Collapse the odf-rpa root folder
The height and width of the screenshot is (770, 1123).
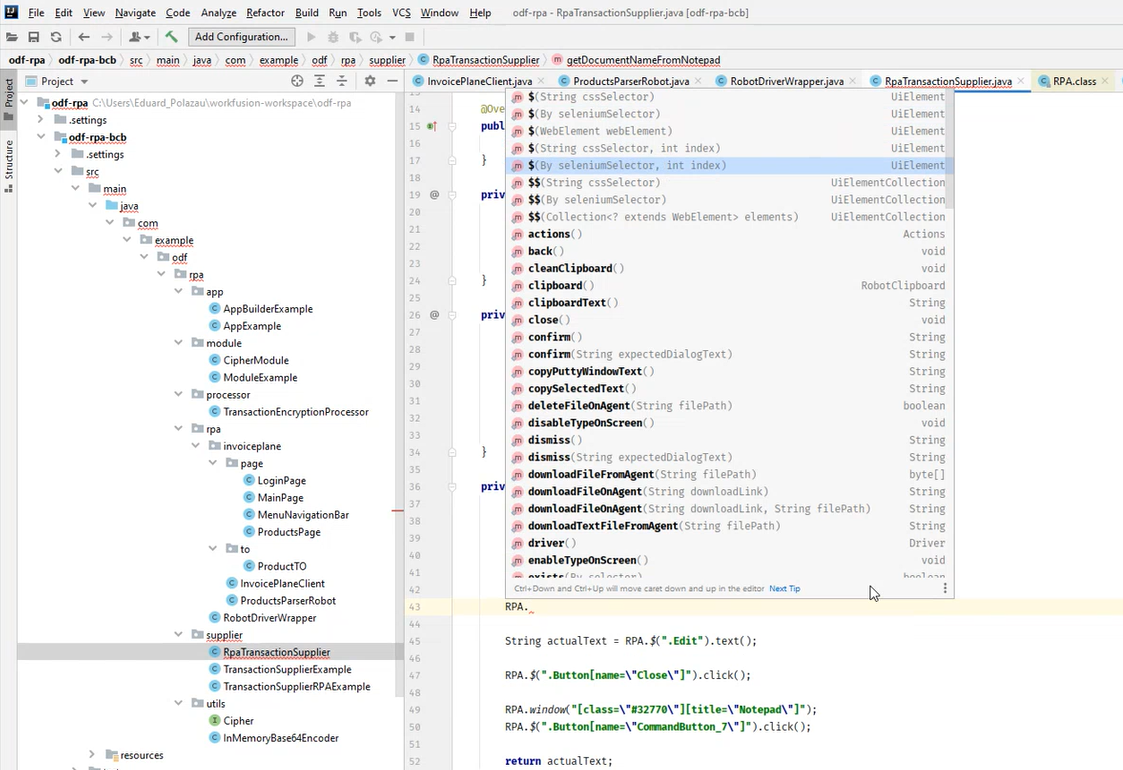pos(24,102)
